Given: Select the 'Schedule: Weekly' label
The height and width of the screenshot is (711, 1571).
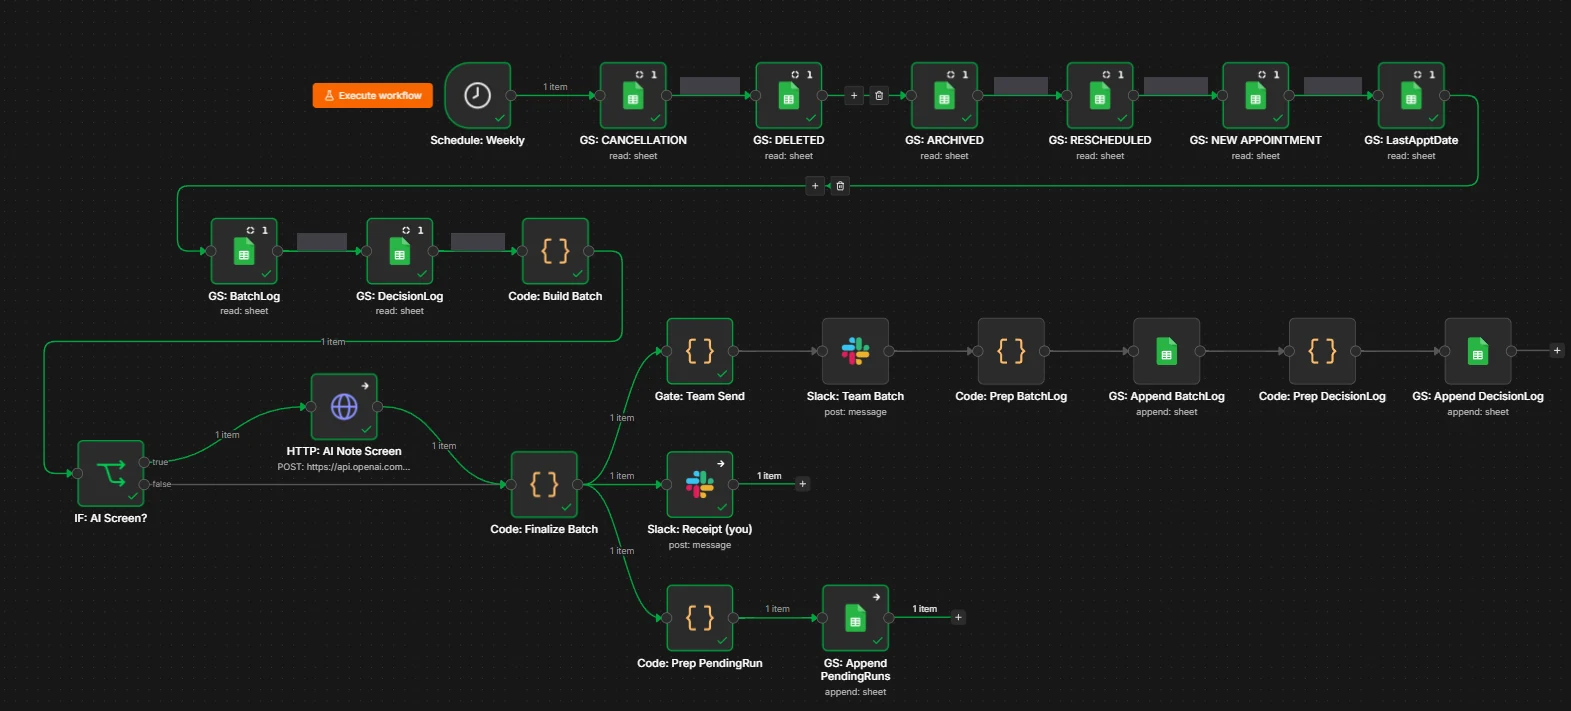Looking at the screenshot, I should tap(477, 140).
